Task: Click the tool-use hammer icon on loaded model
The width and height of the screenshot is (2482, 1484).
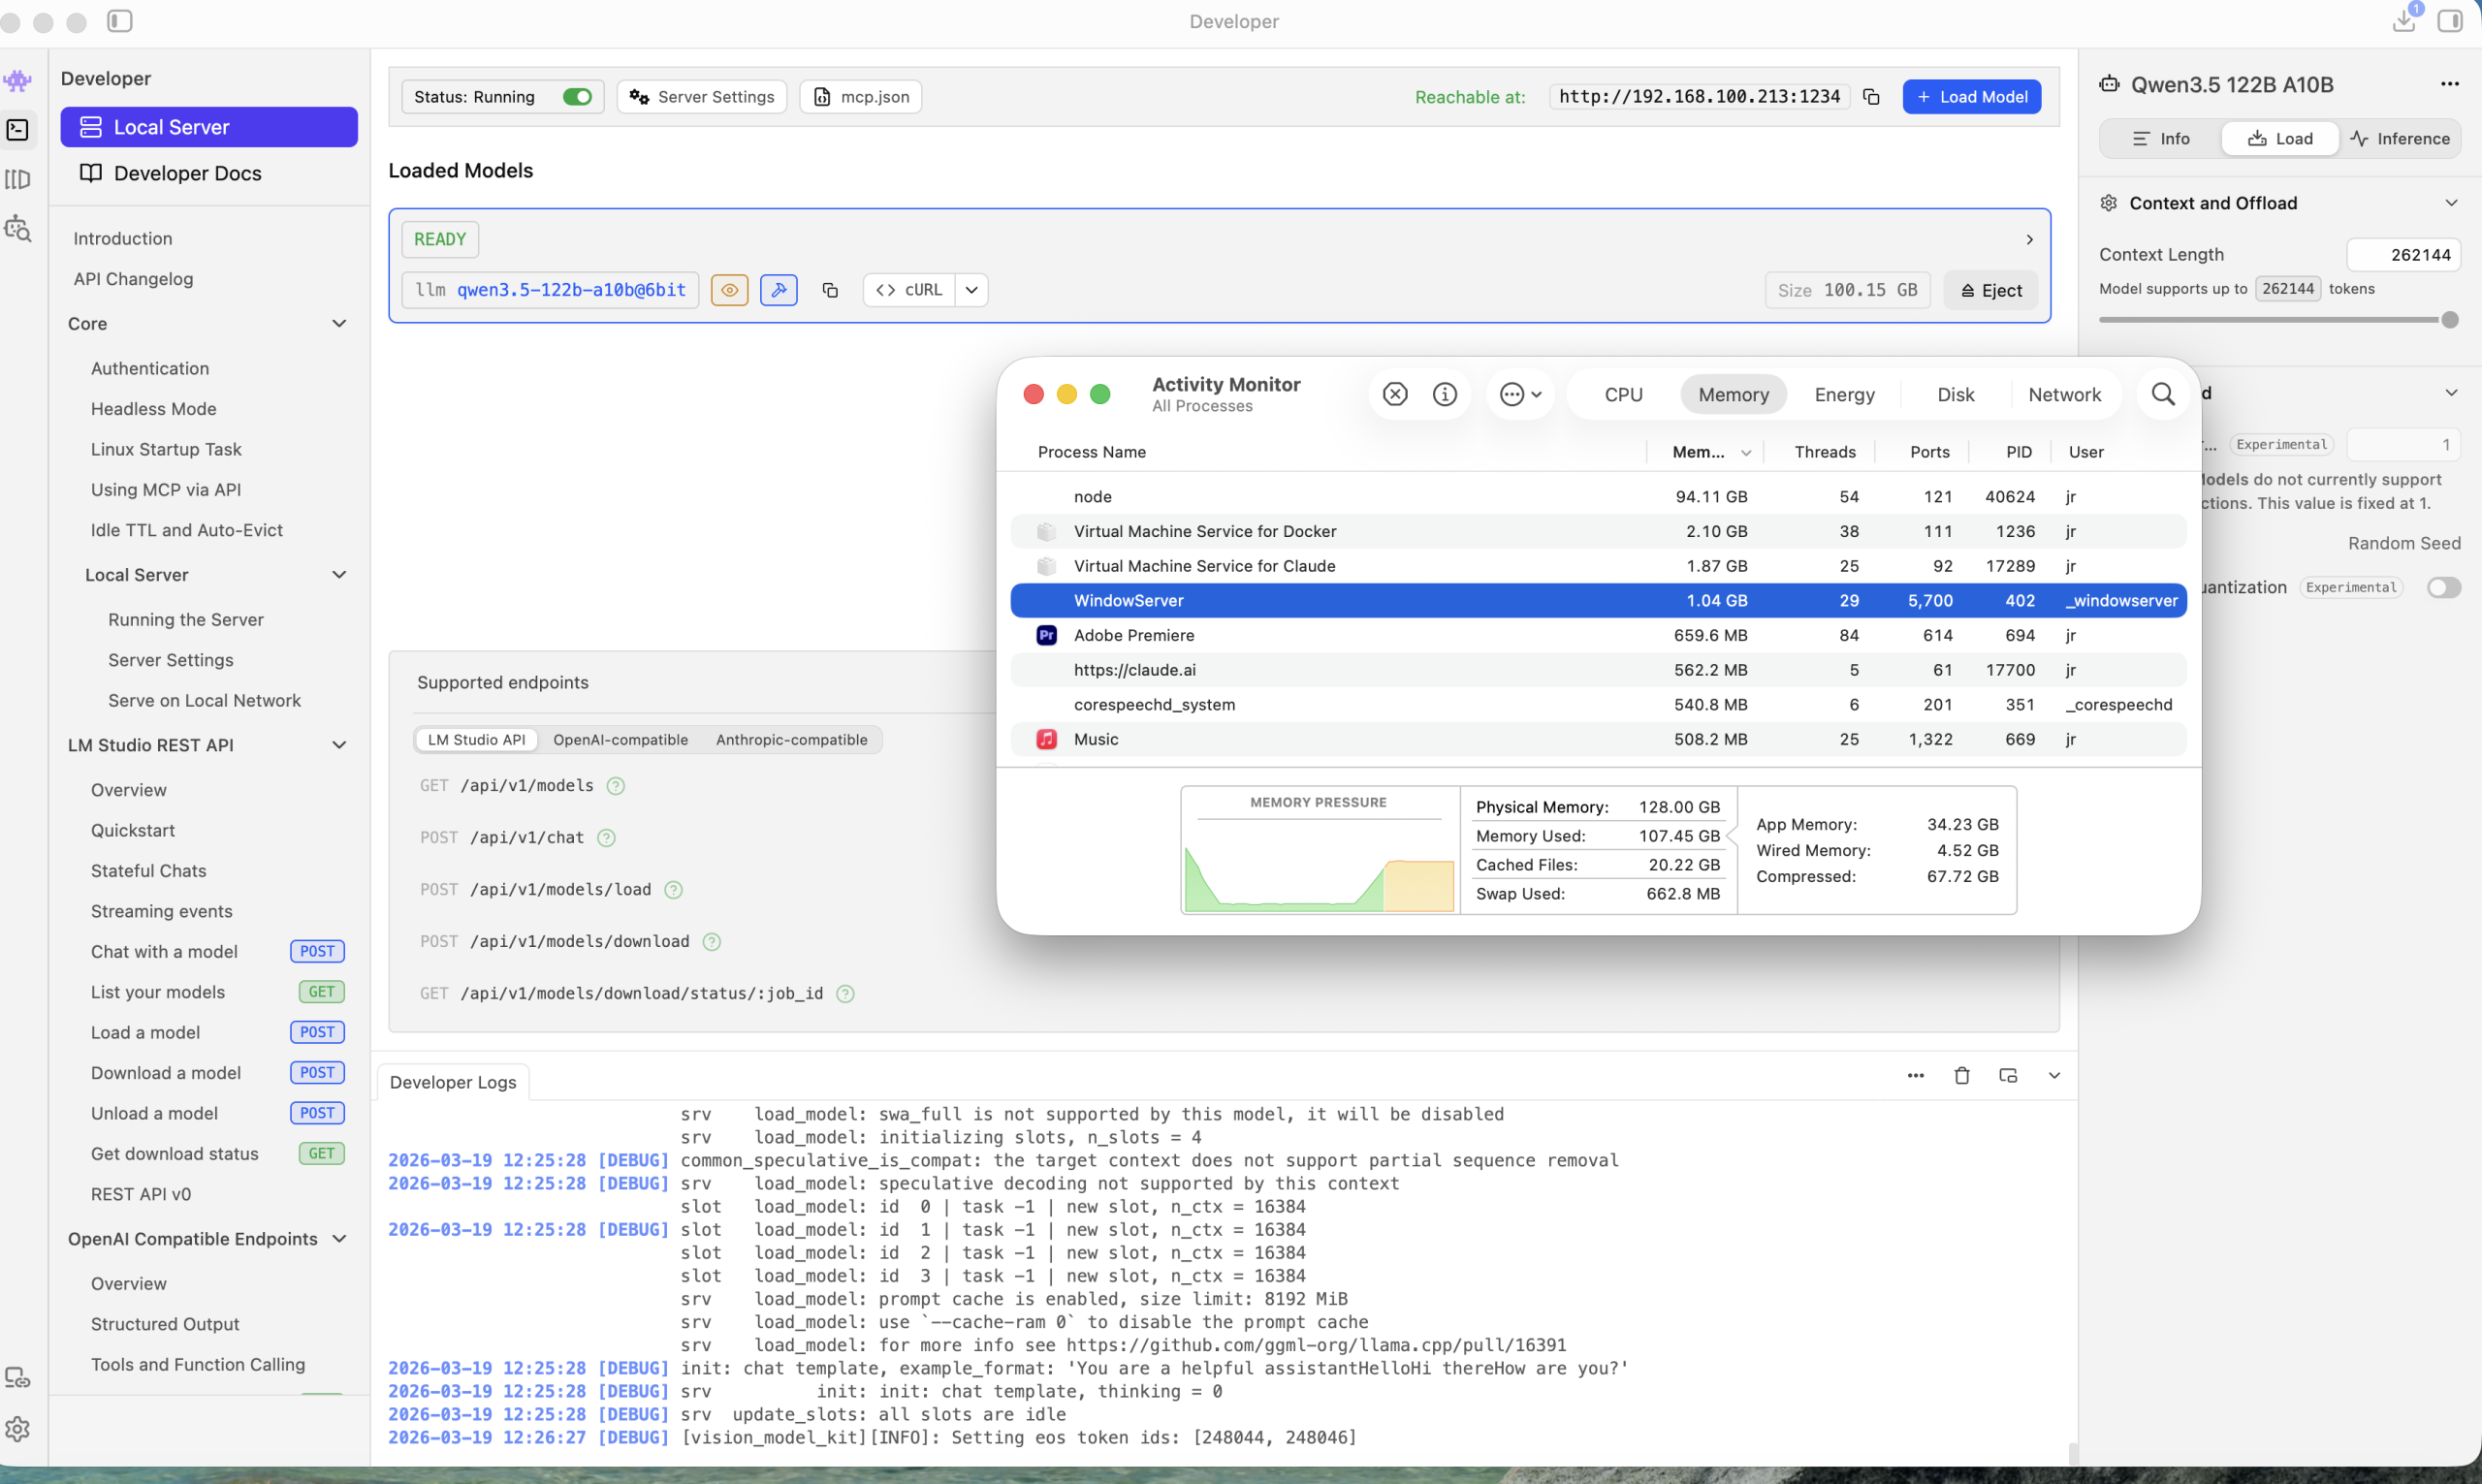Action: 779,290
